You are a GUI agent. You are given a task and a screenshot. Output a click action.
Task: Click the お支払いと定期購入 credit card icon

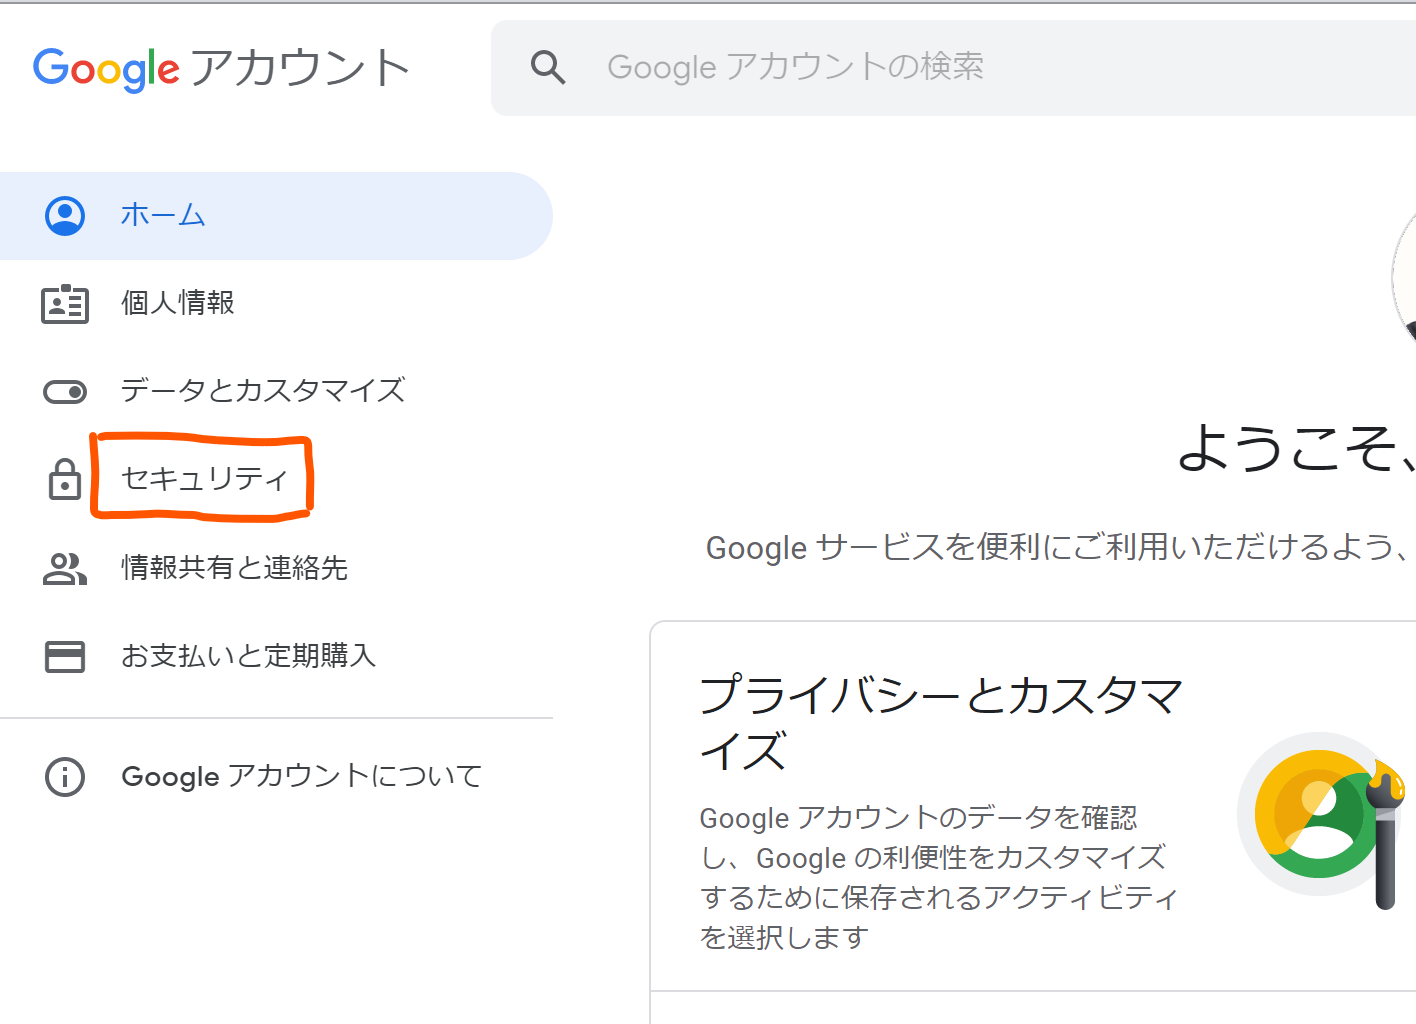click(x=65, y=656)
